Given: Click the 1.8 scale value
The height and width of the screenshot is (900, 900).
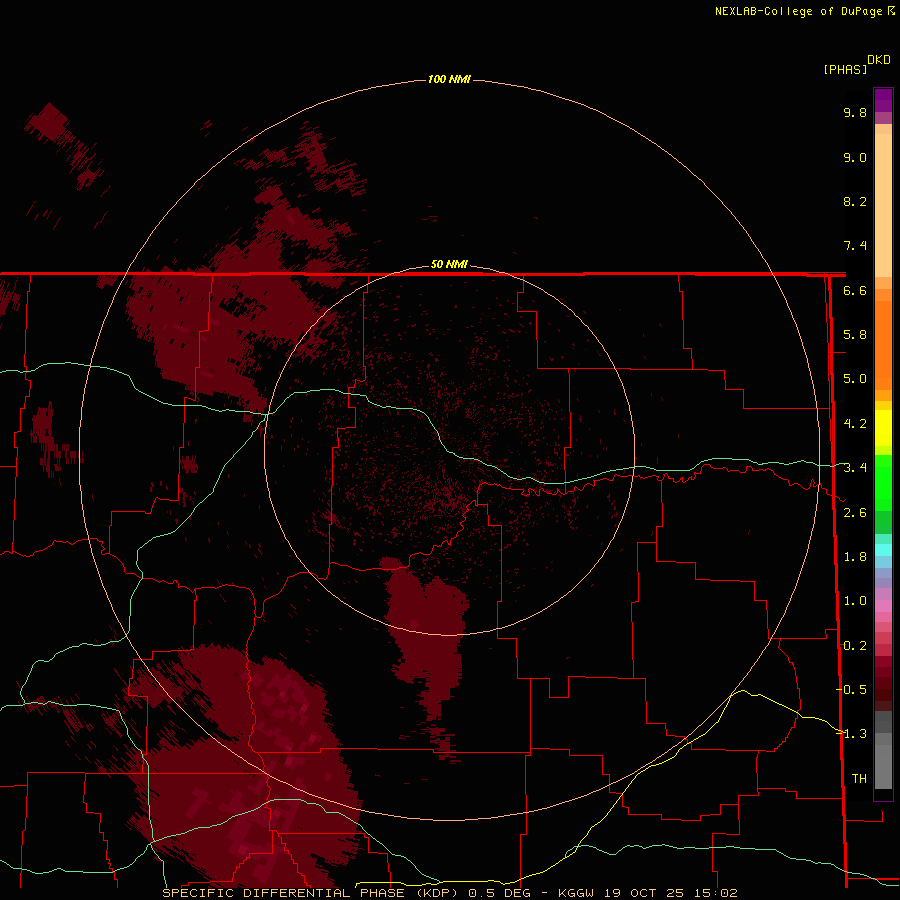Looking at the screenshot, I should 855,557.
